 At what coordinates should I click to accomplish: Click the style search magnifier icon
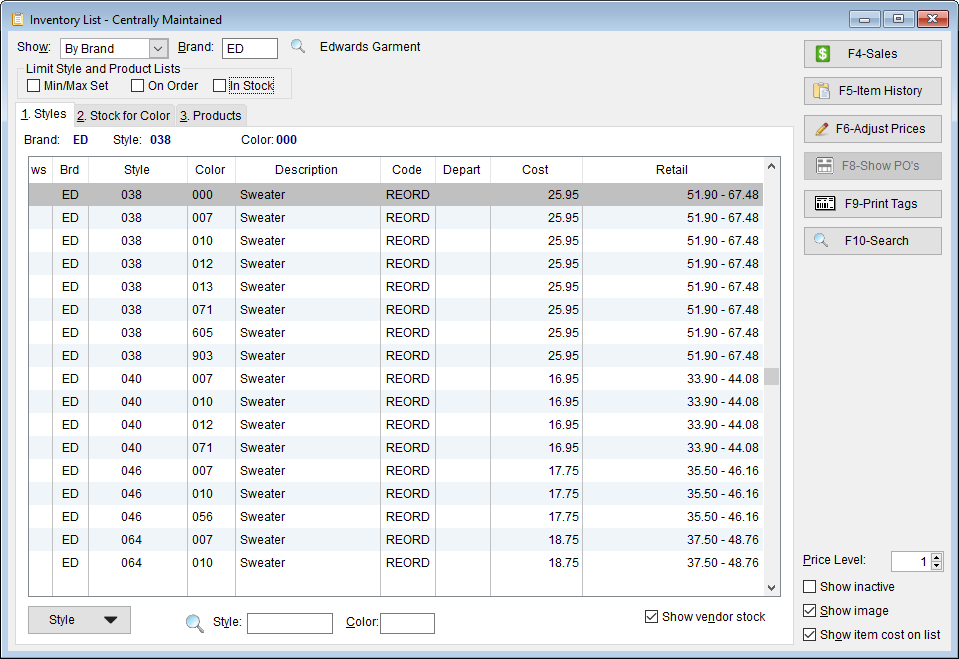[x=194, y=624]
